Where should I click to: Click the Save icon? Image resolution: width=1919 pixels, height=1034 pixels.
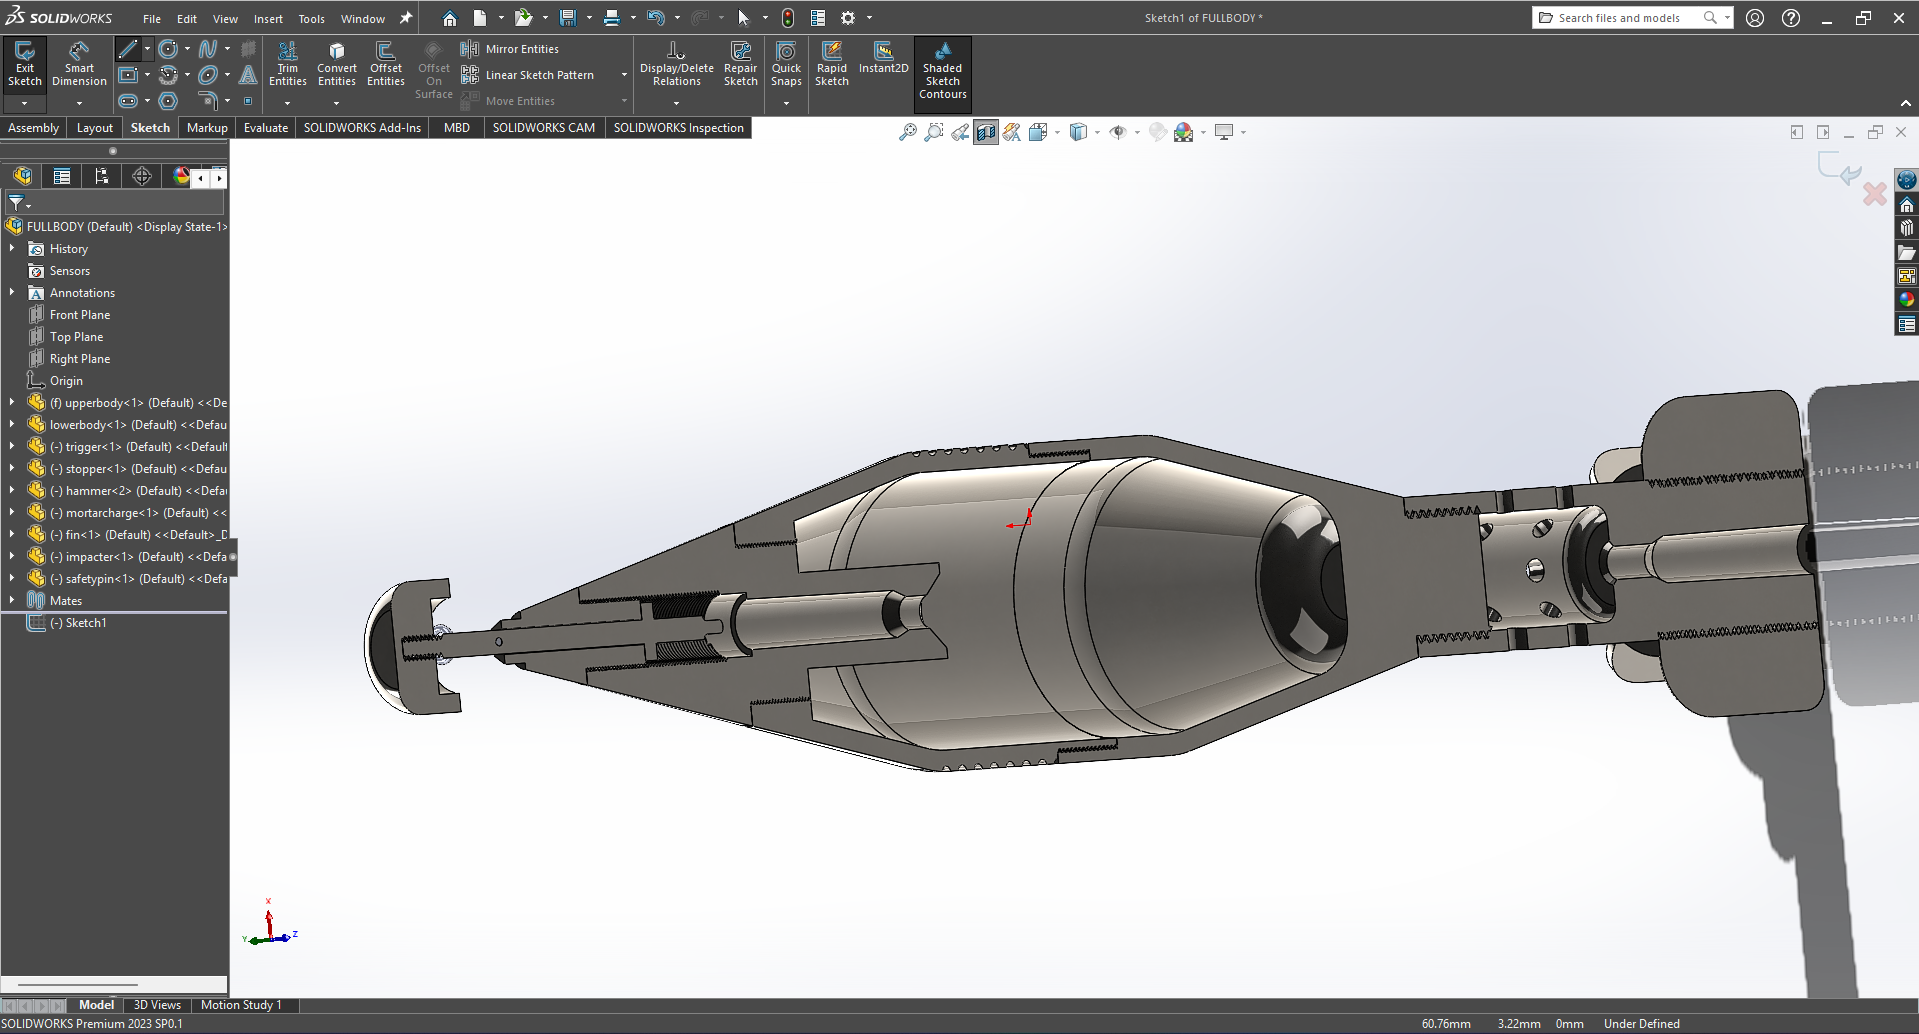568,18
